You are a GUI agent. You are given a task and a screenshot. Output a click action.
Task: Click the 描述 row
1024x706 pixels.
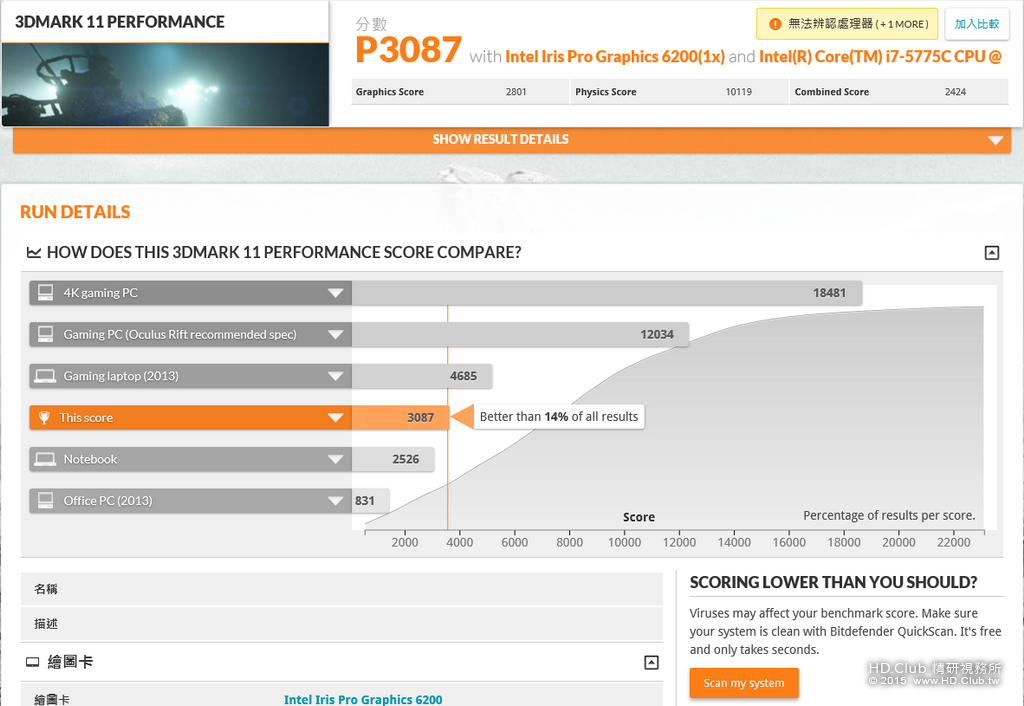coord(342,624)
